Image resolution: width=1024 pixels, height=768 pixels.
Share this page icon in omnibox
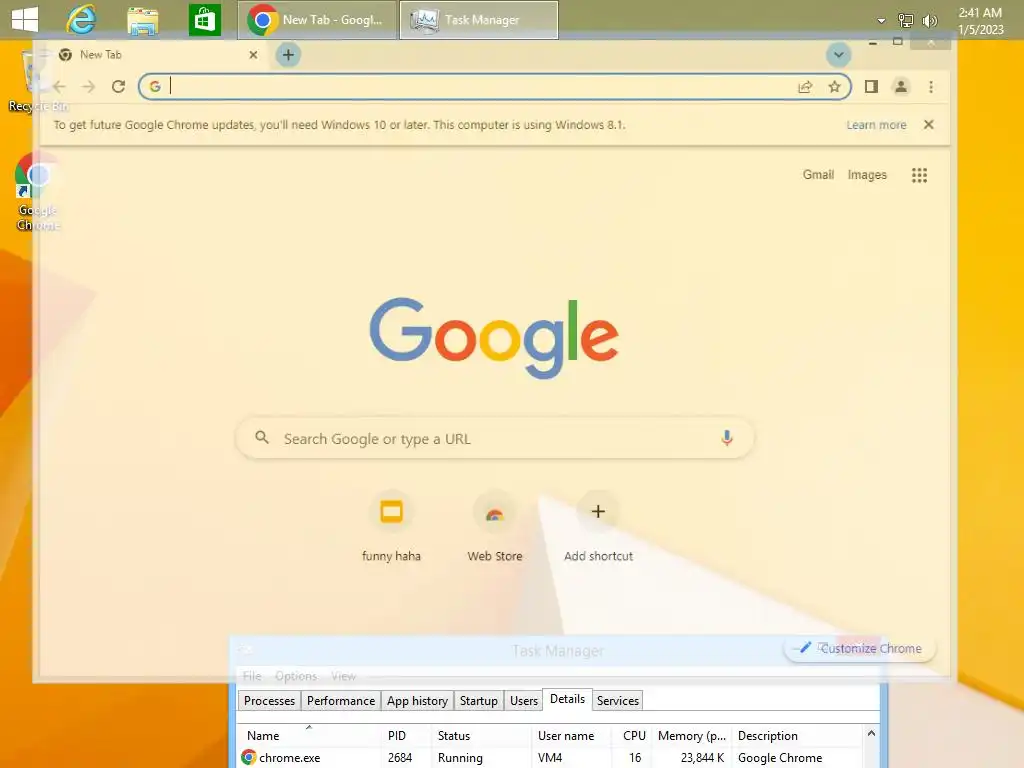click(805, 87)
